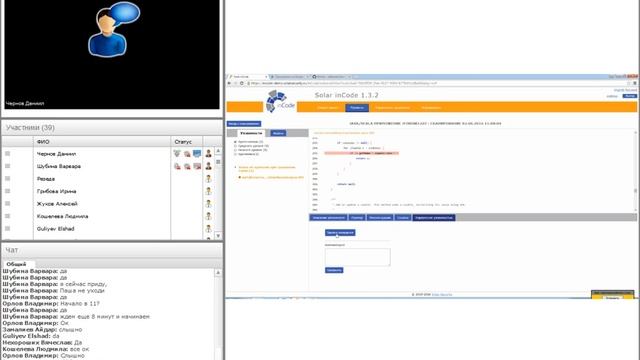This screenshot has height=360, width=640.
Task: Click the blue screen-share icon for Чернов Даниил
Action: click(197, 153)
